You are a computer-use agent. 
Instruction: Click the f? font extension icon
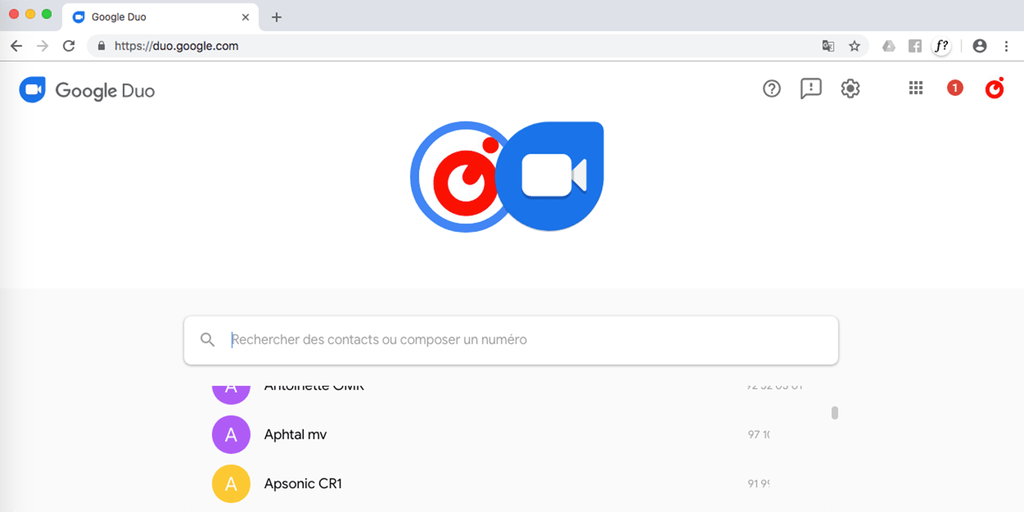tap(941, 46)
